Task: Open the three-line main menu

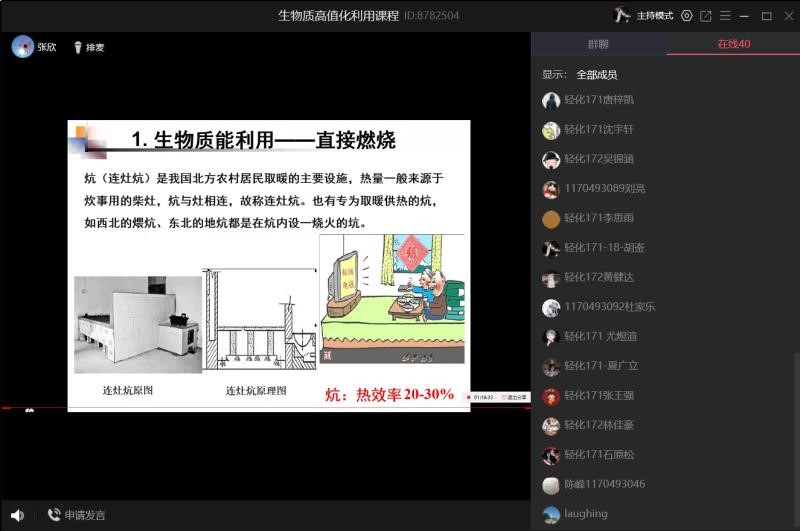Action: pos(725,16)
